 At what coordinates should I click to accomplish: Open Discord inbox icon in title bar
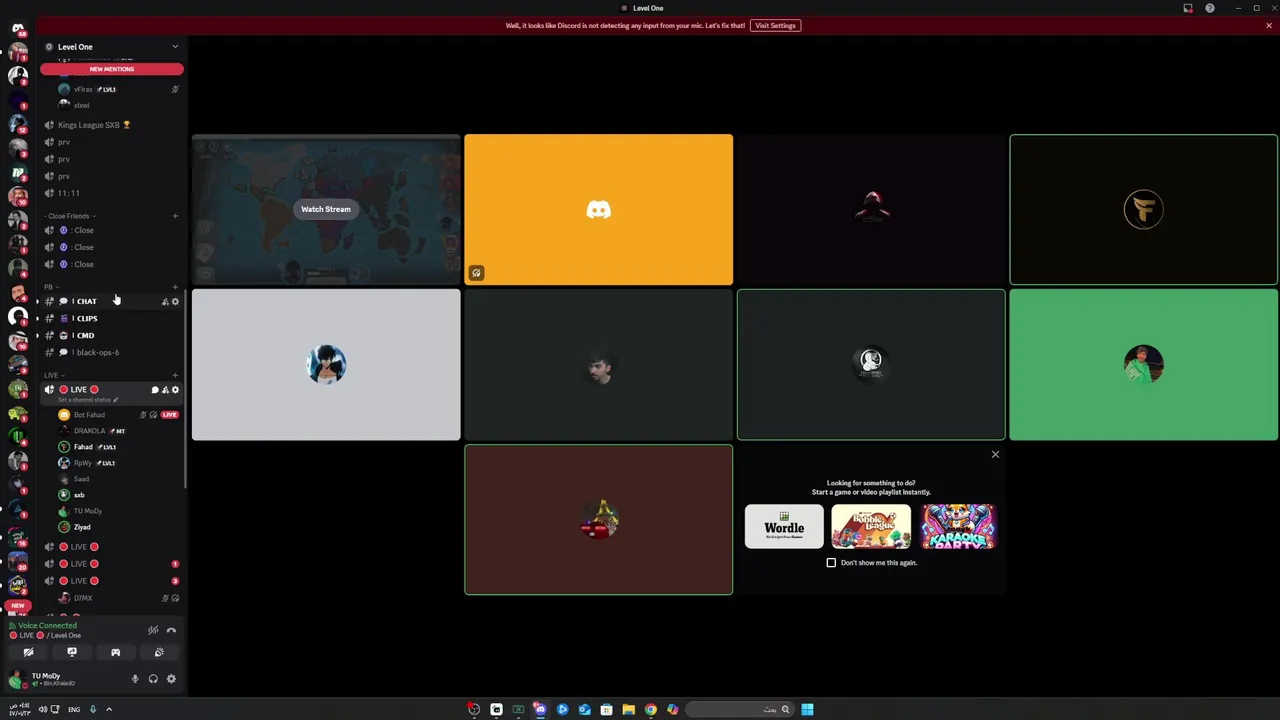[x=1188, y=8]
